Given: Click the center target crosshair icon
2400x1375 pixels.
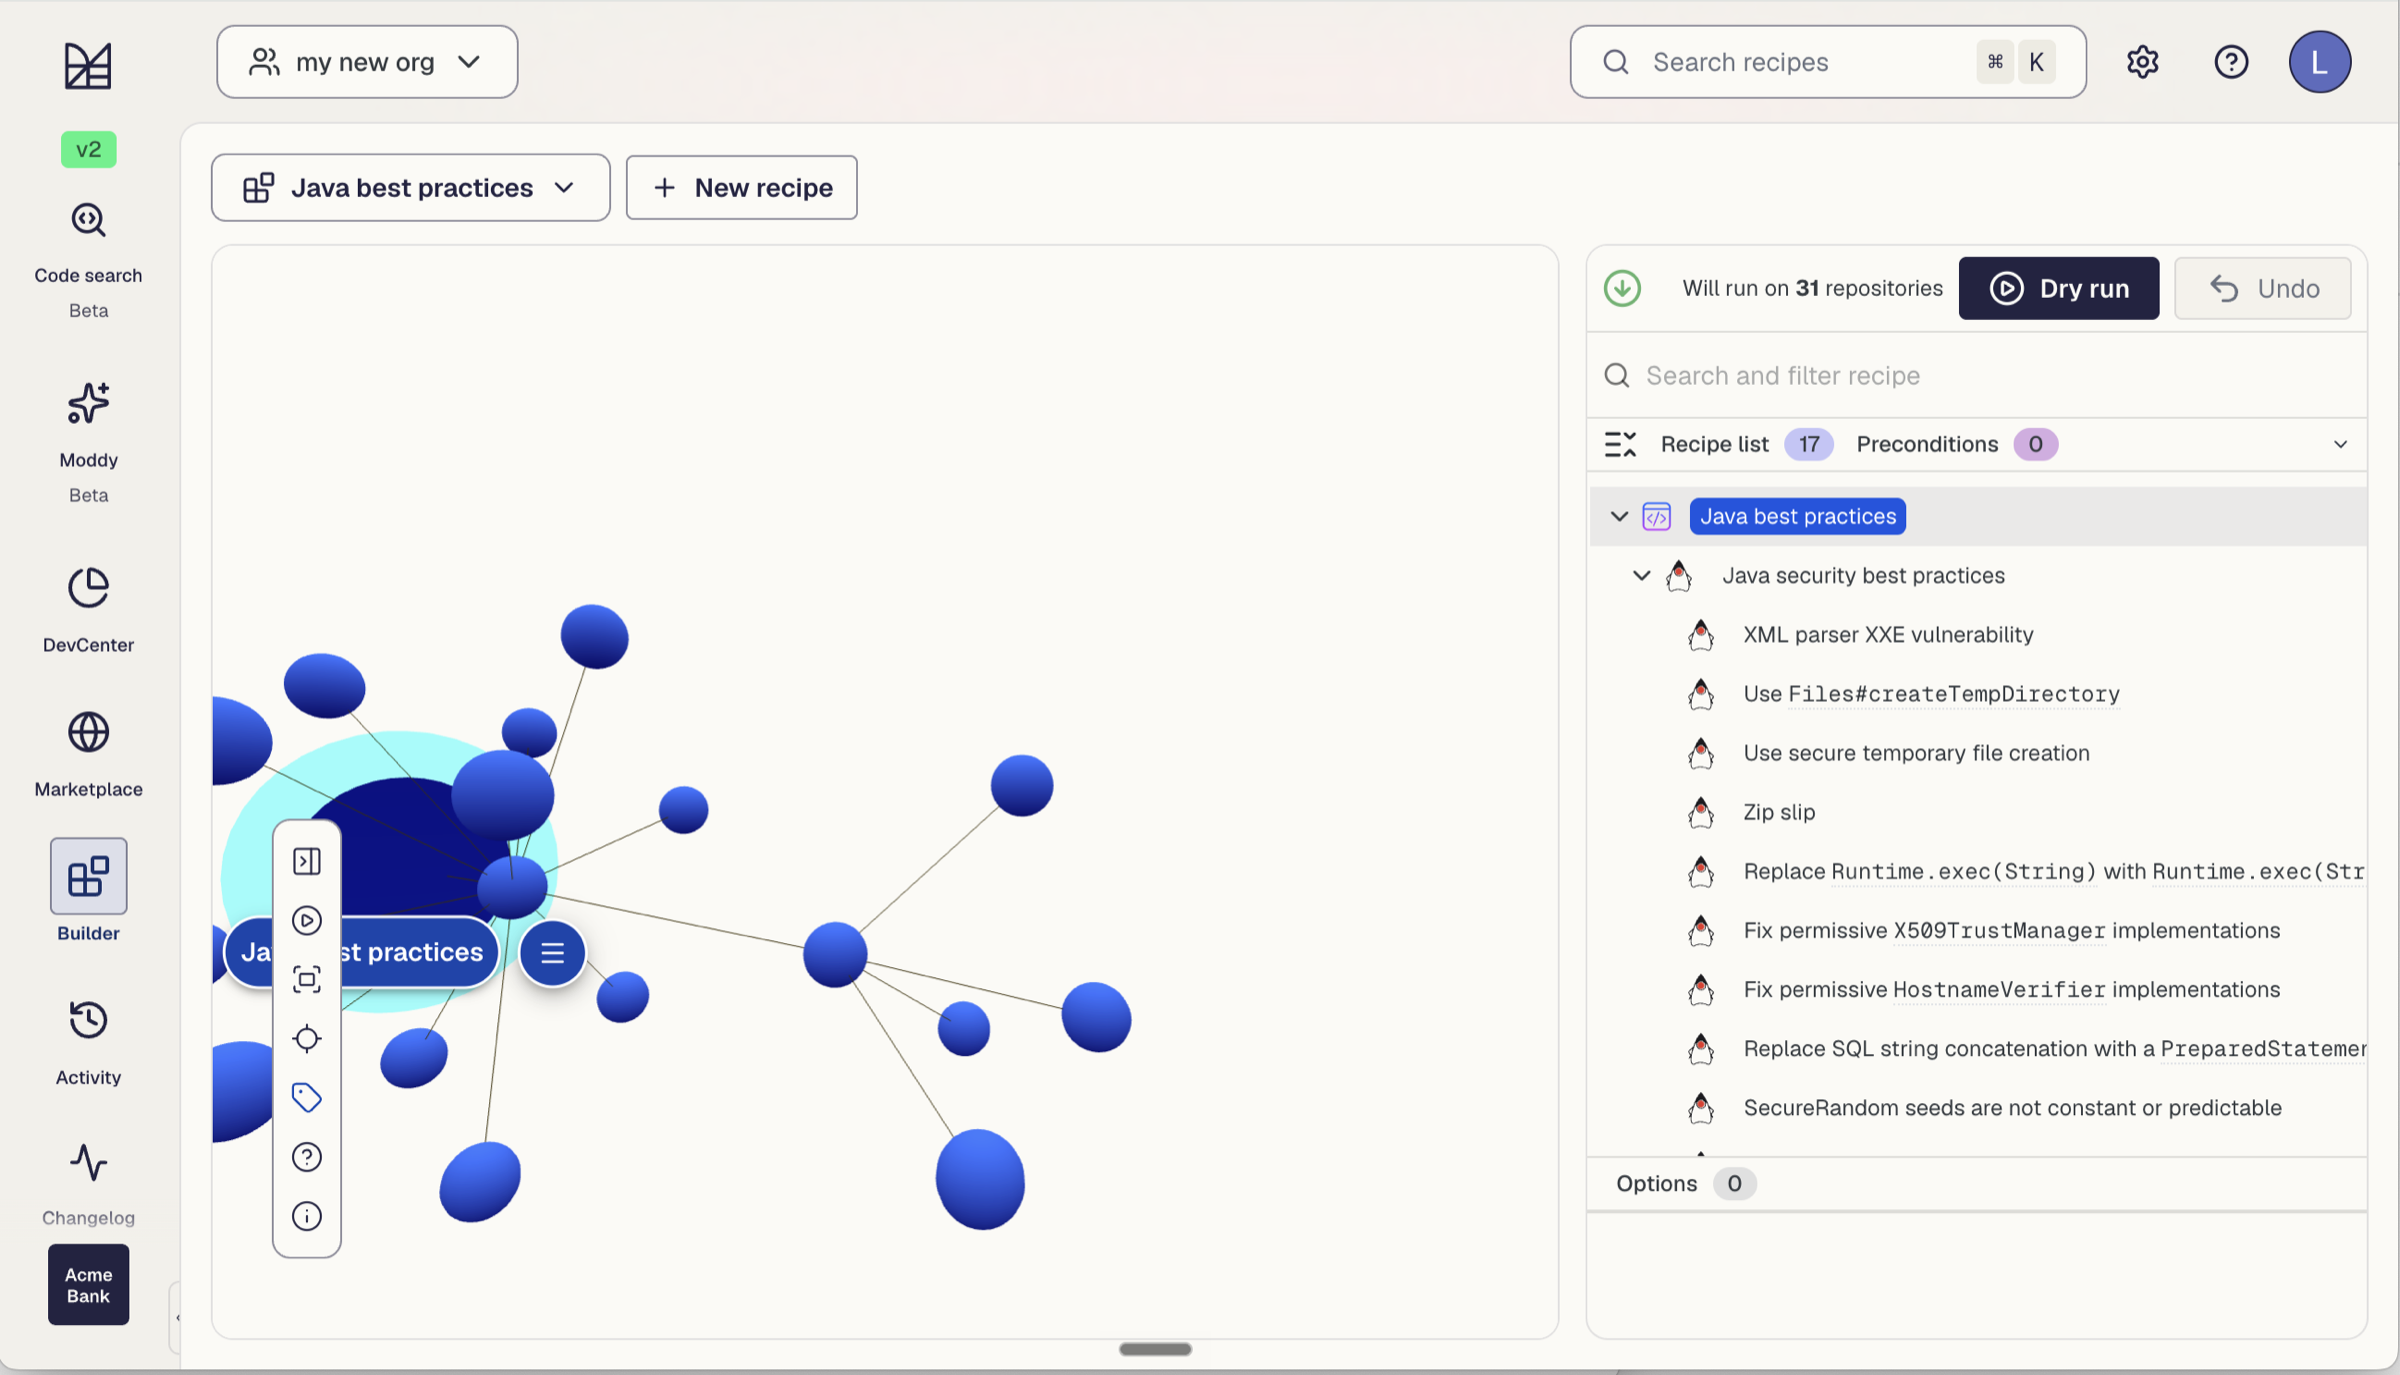Looking at the screenshot, I should 306,1038.
